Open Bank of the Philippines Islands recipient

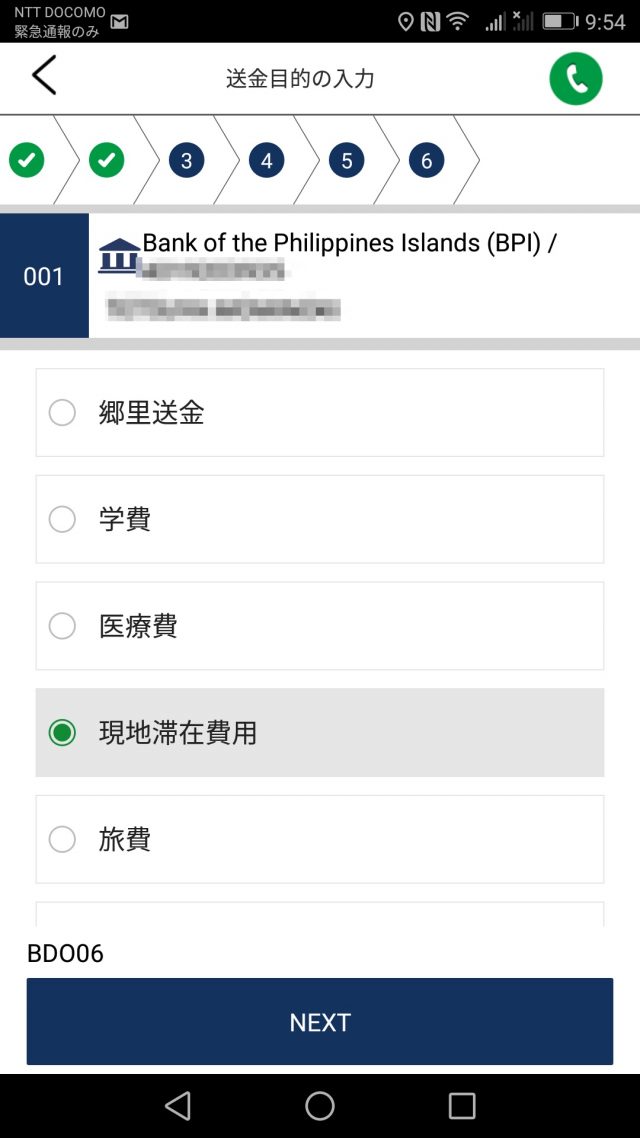(349, 243)
